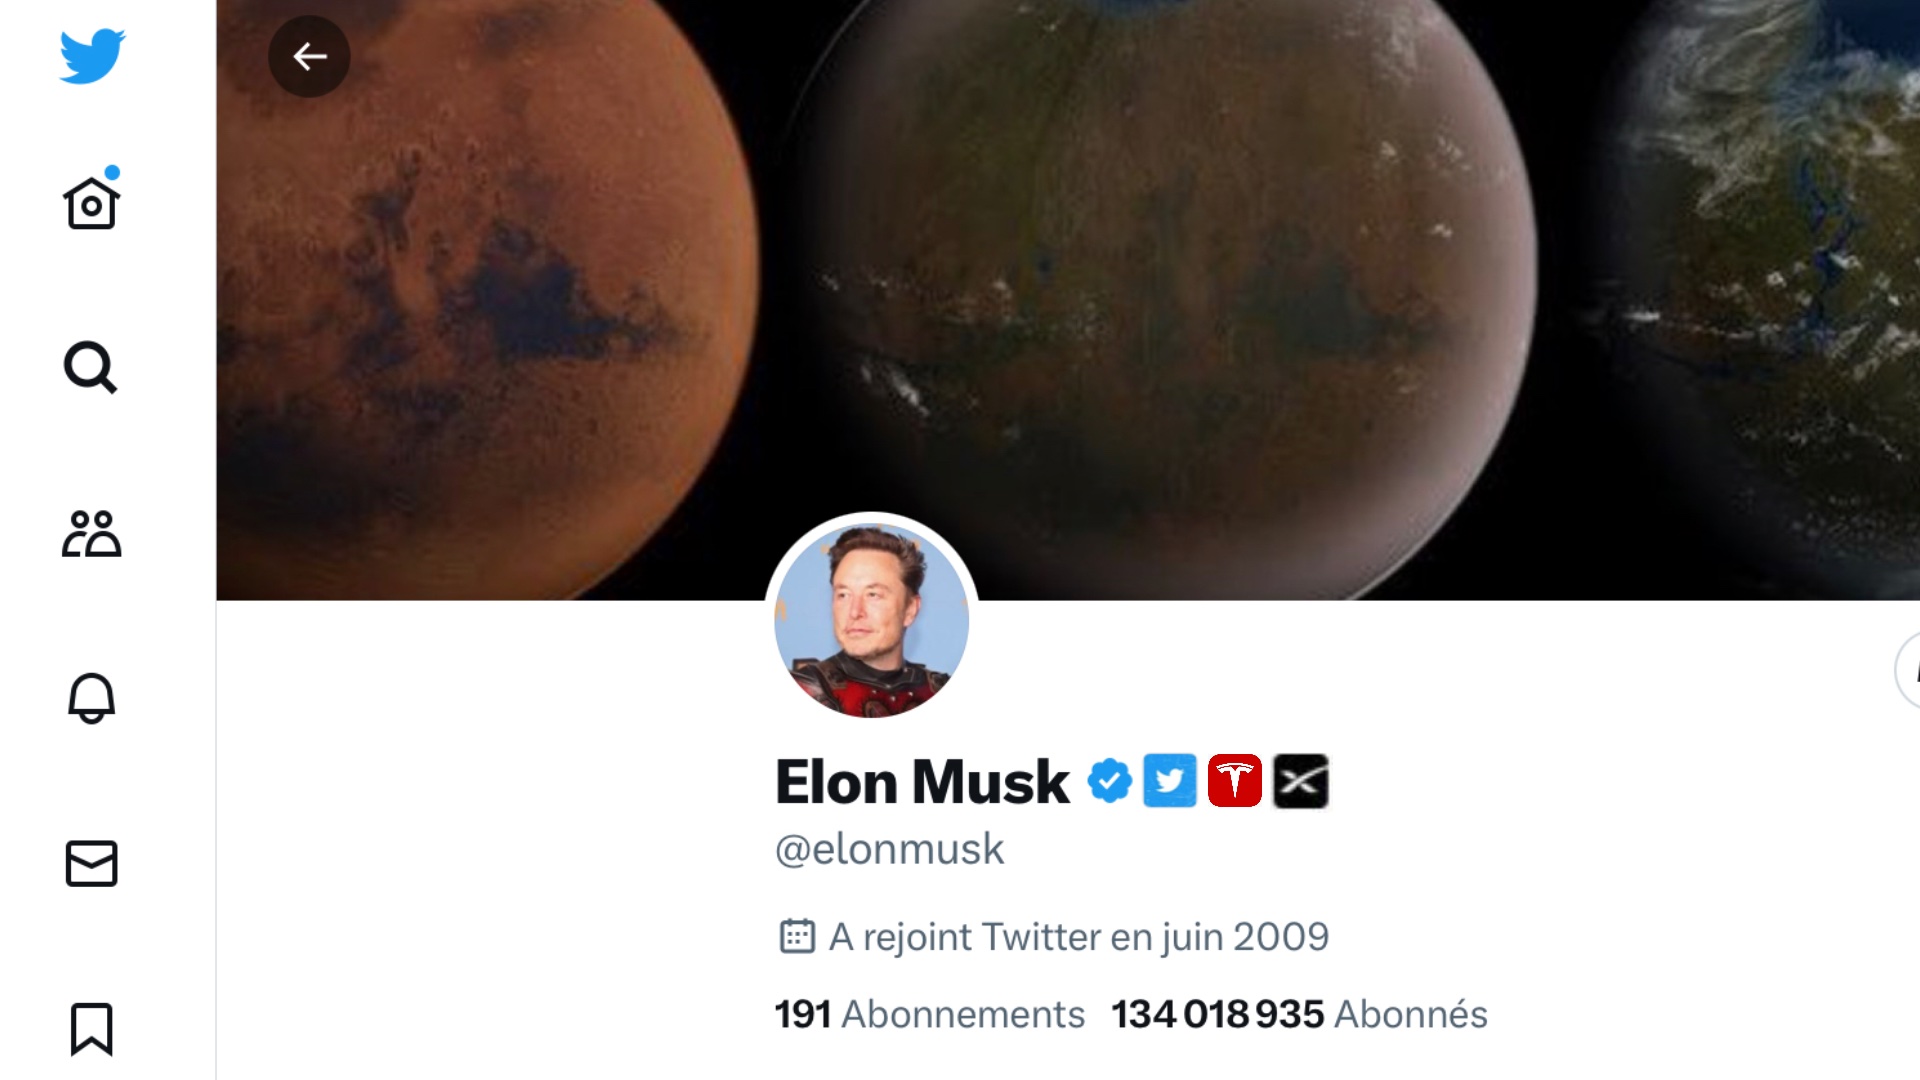The width and height of the screenshot is (1920, 1080).
Task: Open Notifications bell icon
Action: [92, 698]
